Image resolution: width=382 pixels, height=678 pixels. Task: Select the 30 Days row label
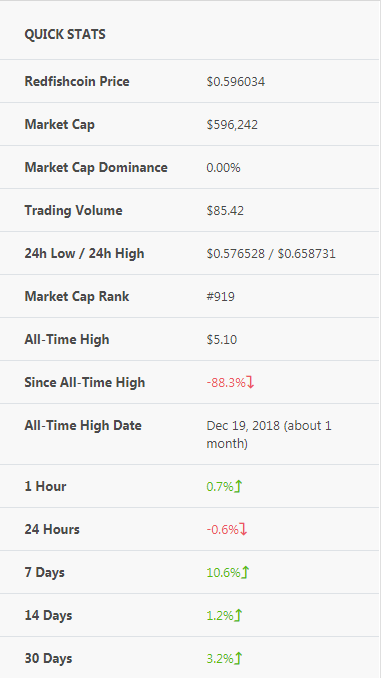coord(48,659)
